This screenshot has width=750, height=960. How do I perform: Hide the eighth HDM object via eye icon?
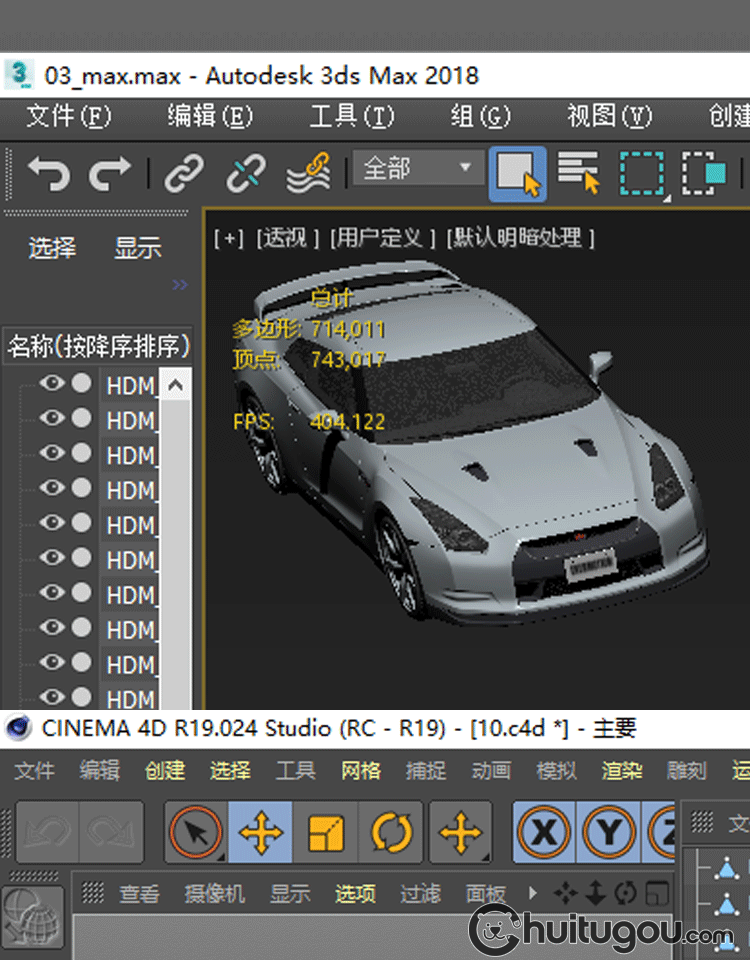click(52, 628)
